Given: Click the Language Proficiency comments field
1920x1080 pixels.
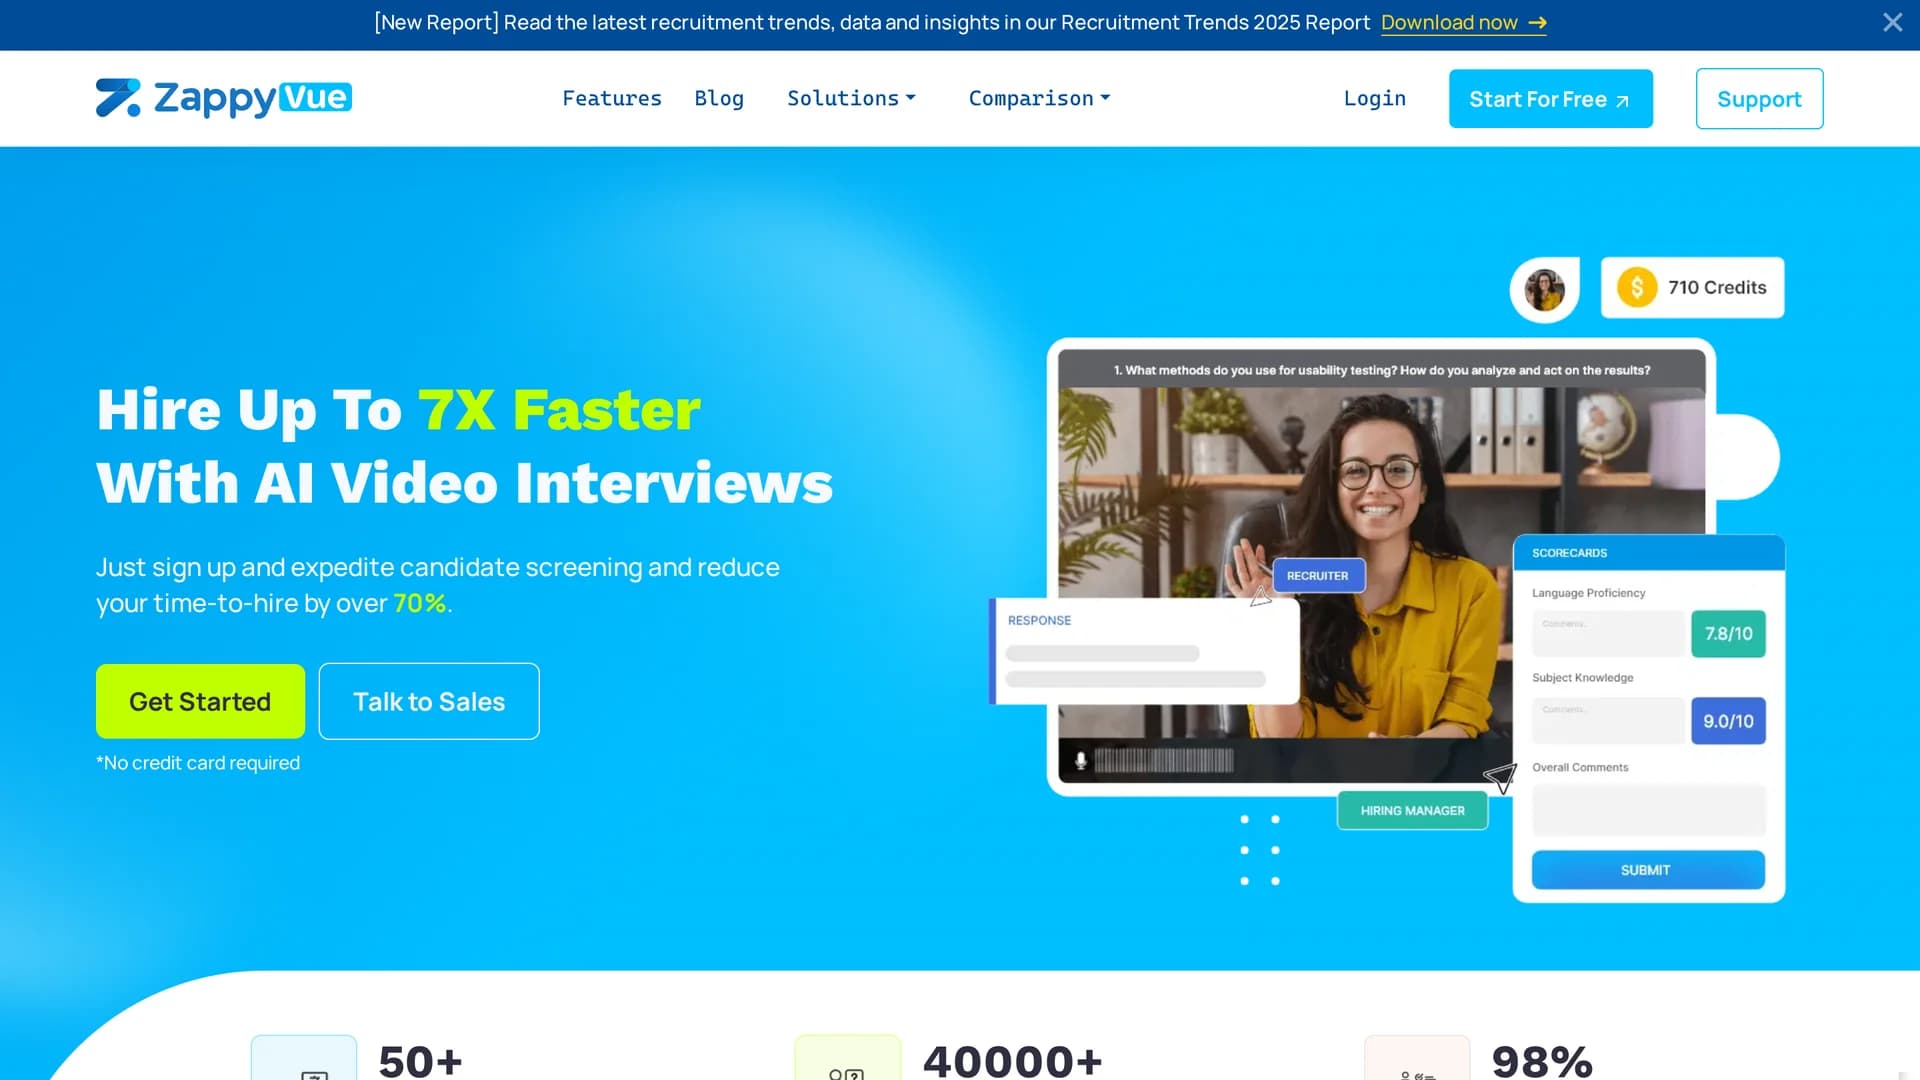Looking at the screenshot, I should click(1608, 633).
